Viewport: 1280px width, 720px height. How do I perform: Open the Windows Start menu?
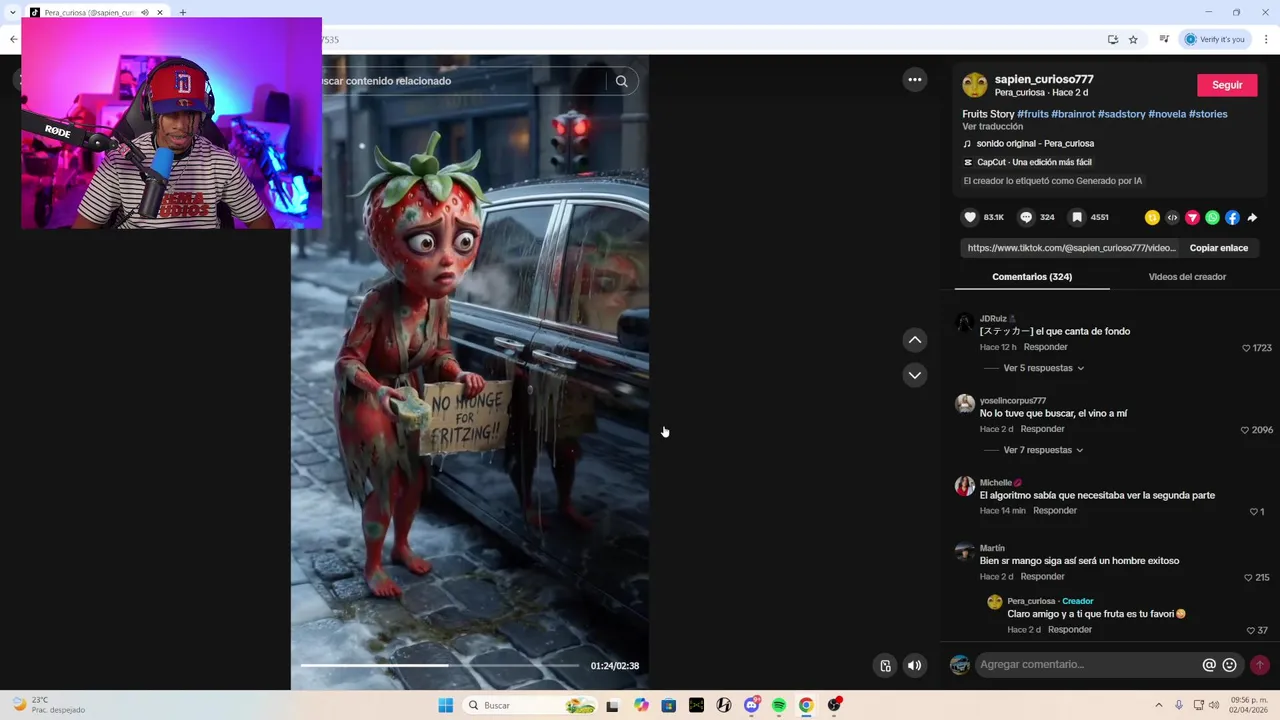click(x=446, y=705)
